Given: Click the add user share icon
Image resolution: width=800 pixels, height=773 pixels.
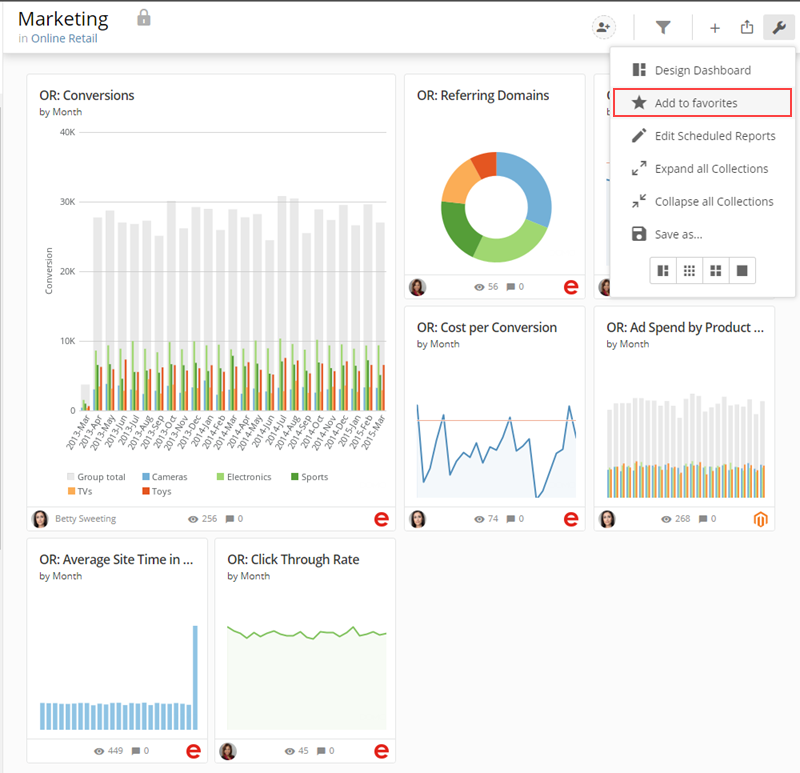Looking at the screenshot, I should pos(604,27).
